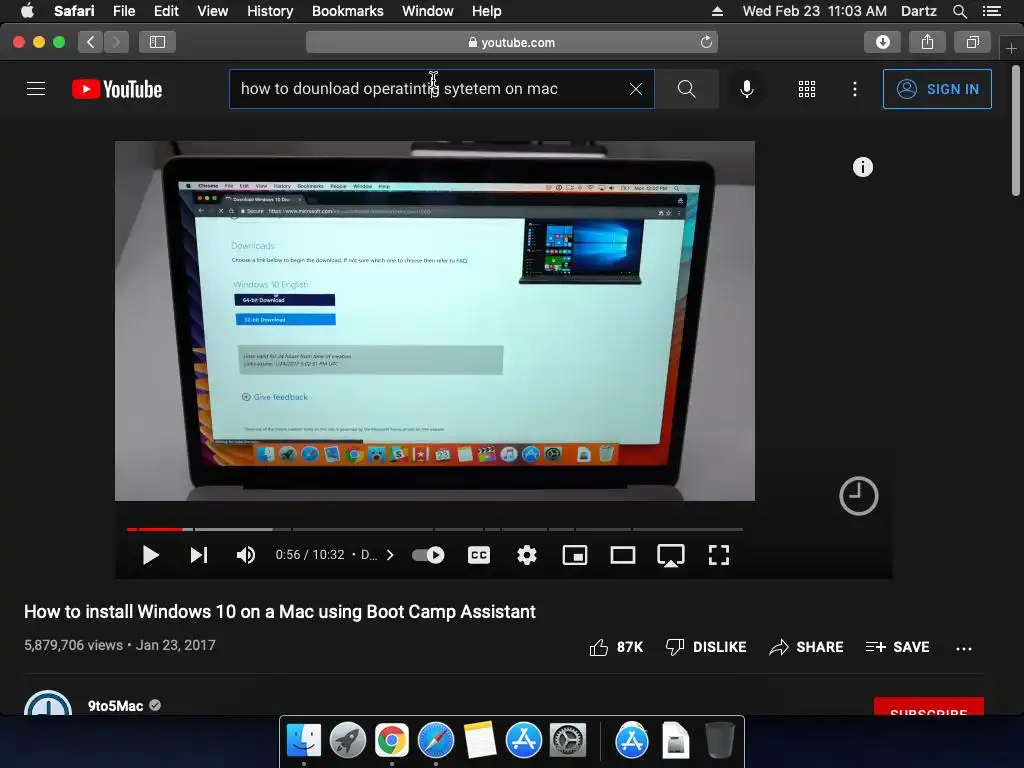Like the video (87K)
This screenshot has width=1024, height=768.
[x=616, y=647]
